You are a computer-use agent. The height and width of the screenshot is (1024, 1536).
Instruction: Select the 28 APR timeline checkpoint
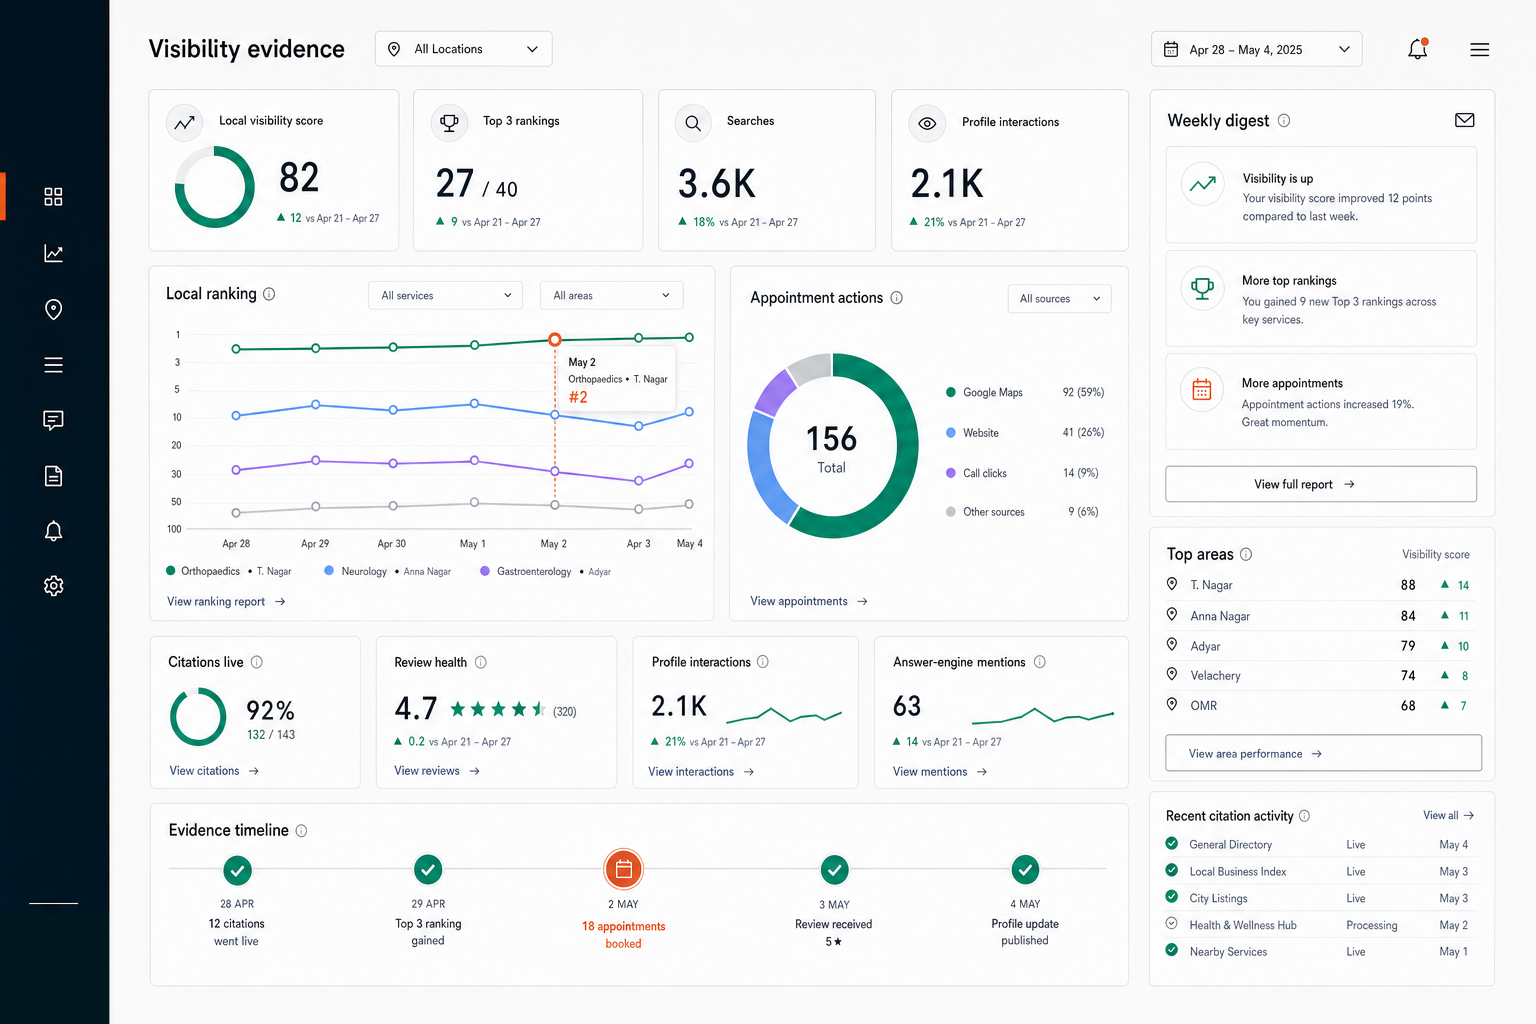tap(237, 870)
